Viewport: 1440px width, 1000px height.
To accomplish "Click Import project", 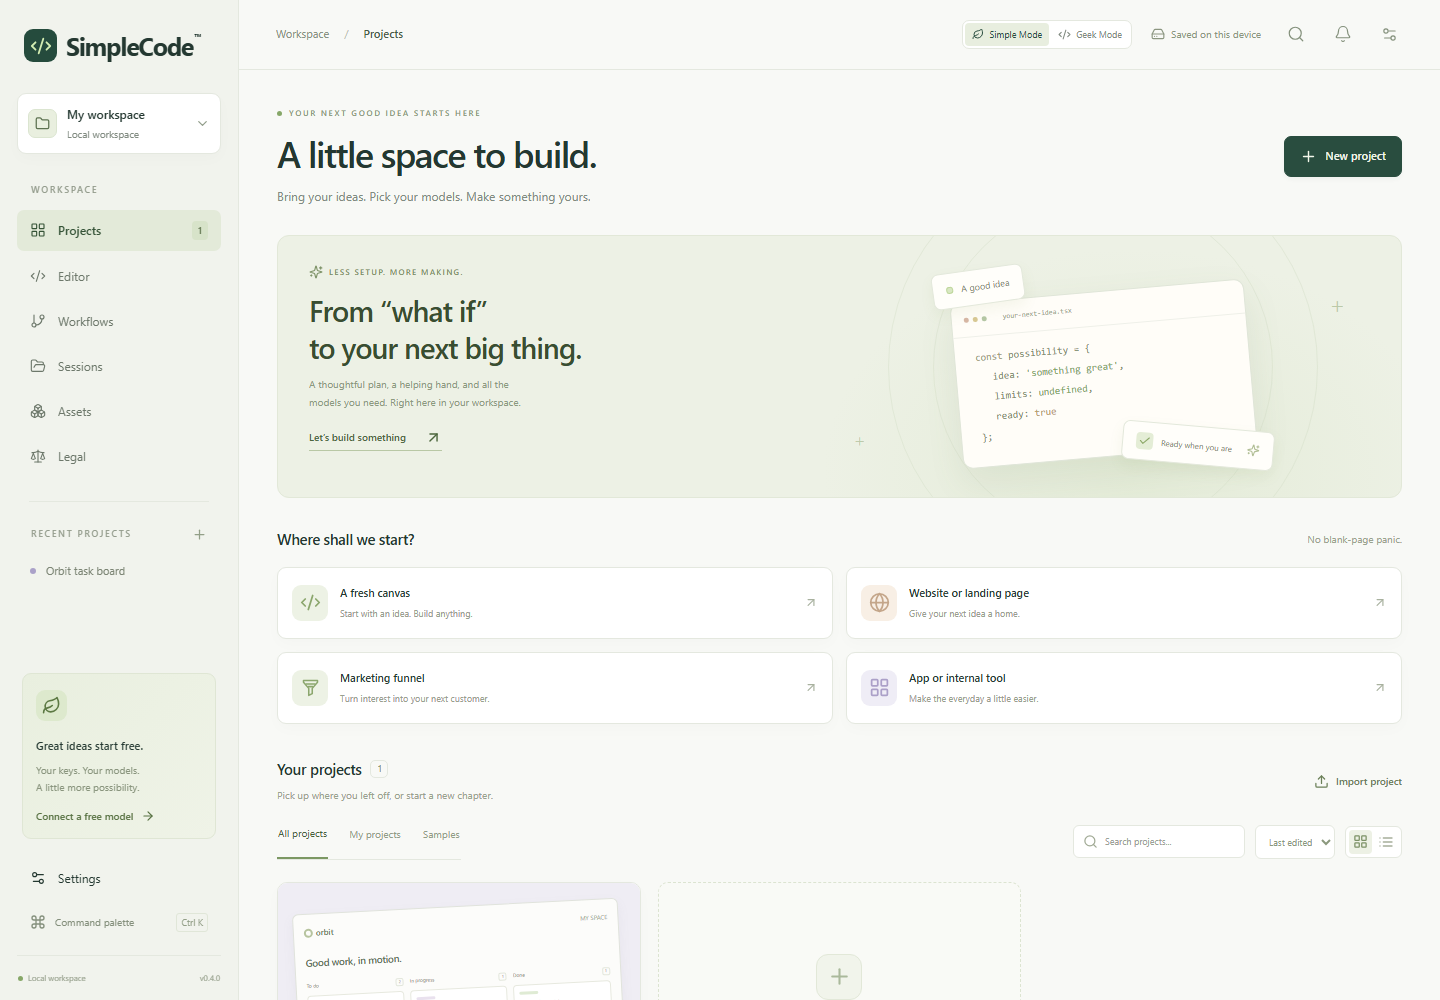I will (x=1358, y=782).
